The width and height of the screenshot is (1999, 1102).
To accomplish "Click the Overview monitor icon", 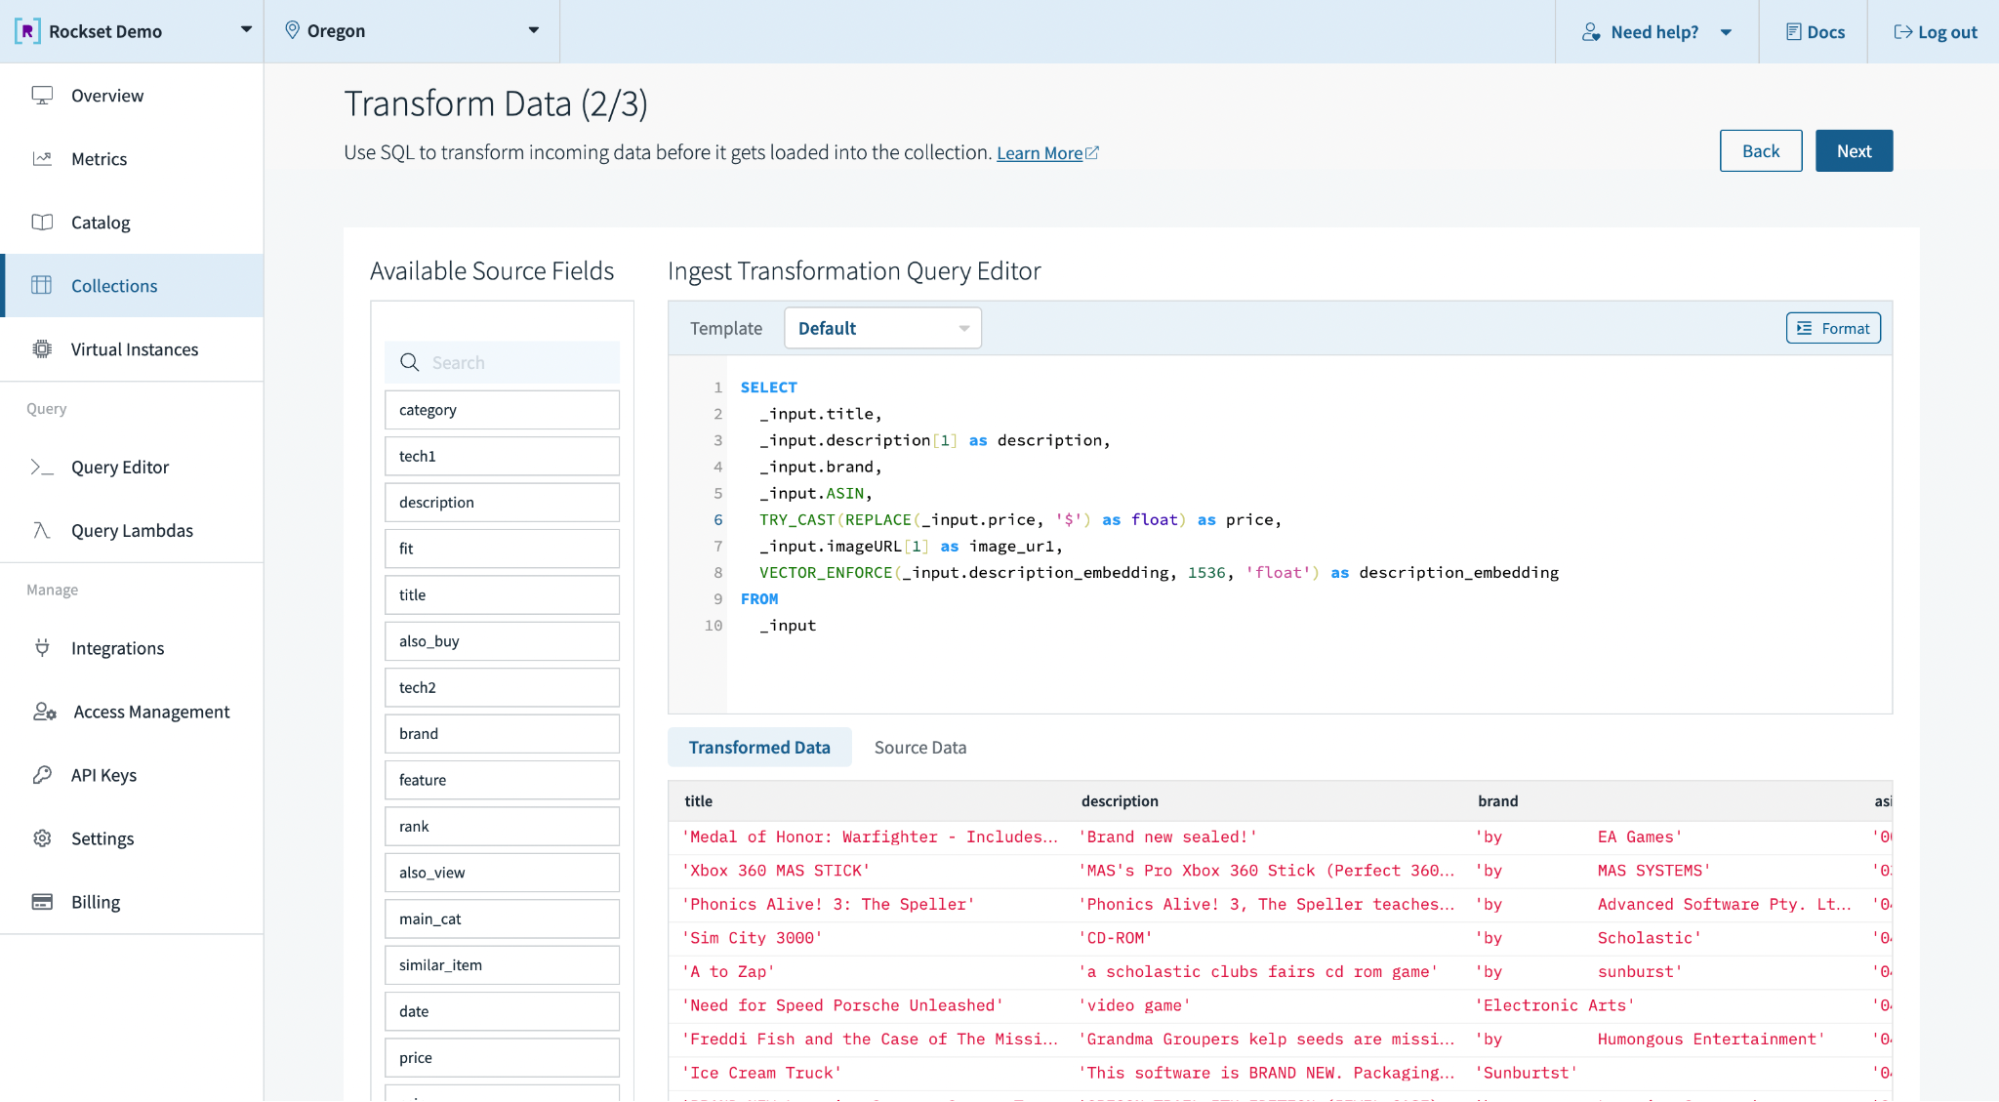I will (42, 95).
